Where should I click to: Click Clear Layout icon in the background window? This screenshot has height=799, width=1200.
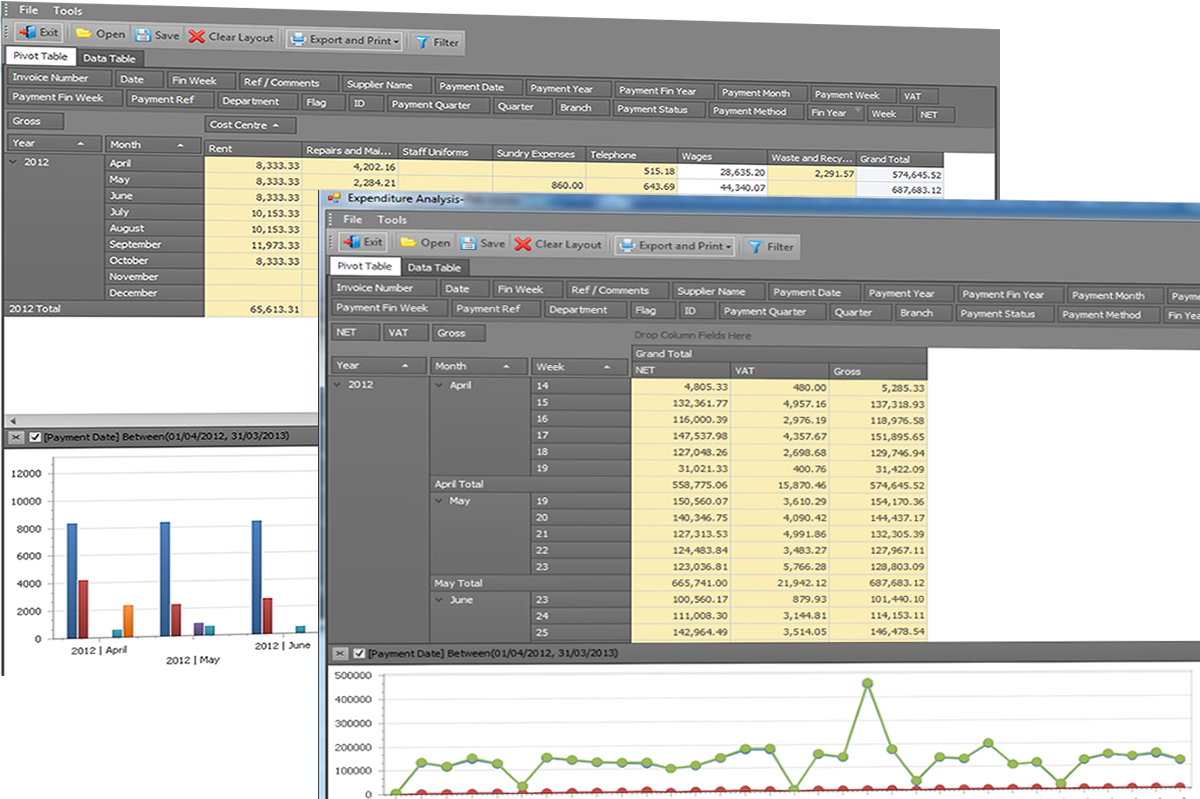click(197, 37)
